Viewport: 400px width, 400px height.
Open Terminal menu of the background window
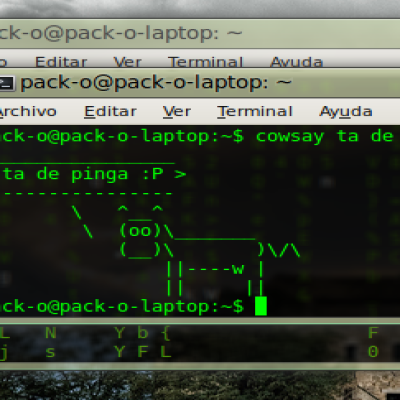point(206,62)
